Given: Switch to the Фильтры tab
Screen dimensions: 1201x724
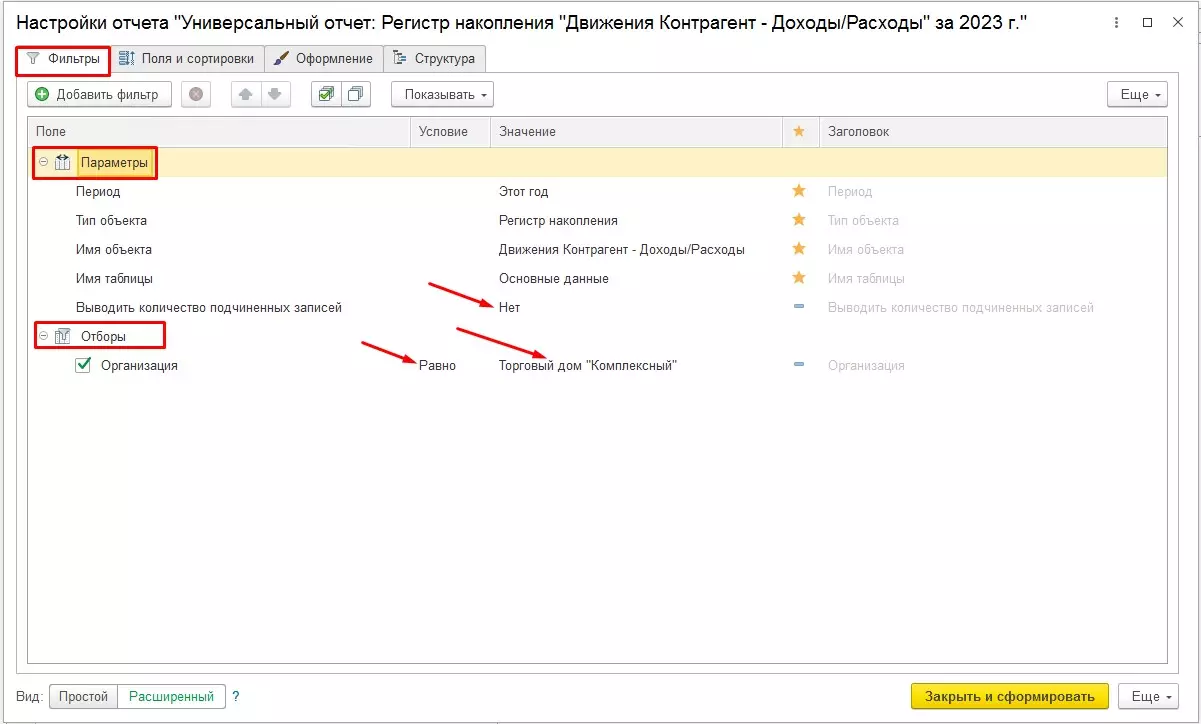Looking at the screenshot, I should click(x=63, y=59).
